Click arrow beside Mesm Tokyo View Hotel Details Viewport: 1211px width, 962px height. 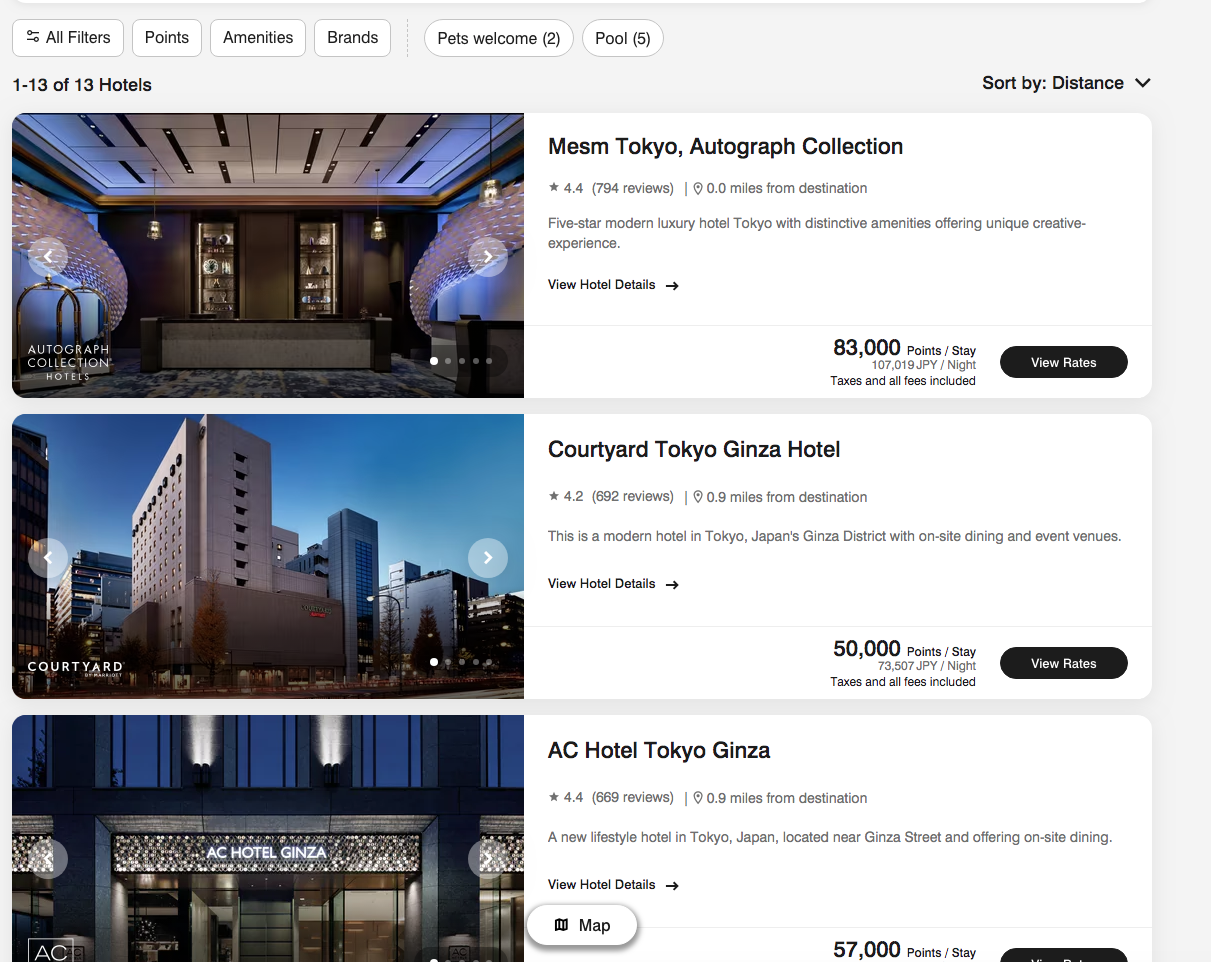(x=672, y=286)
